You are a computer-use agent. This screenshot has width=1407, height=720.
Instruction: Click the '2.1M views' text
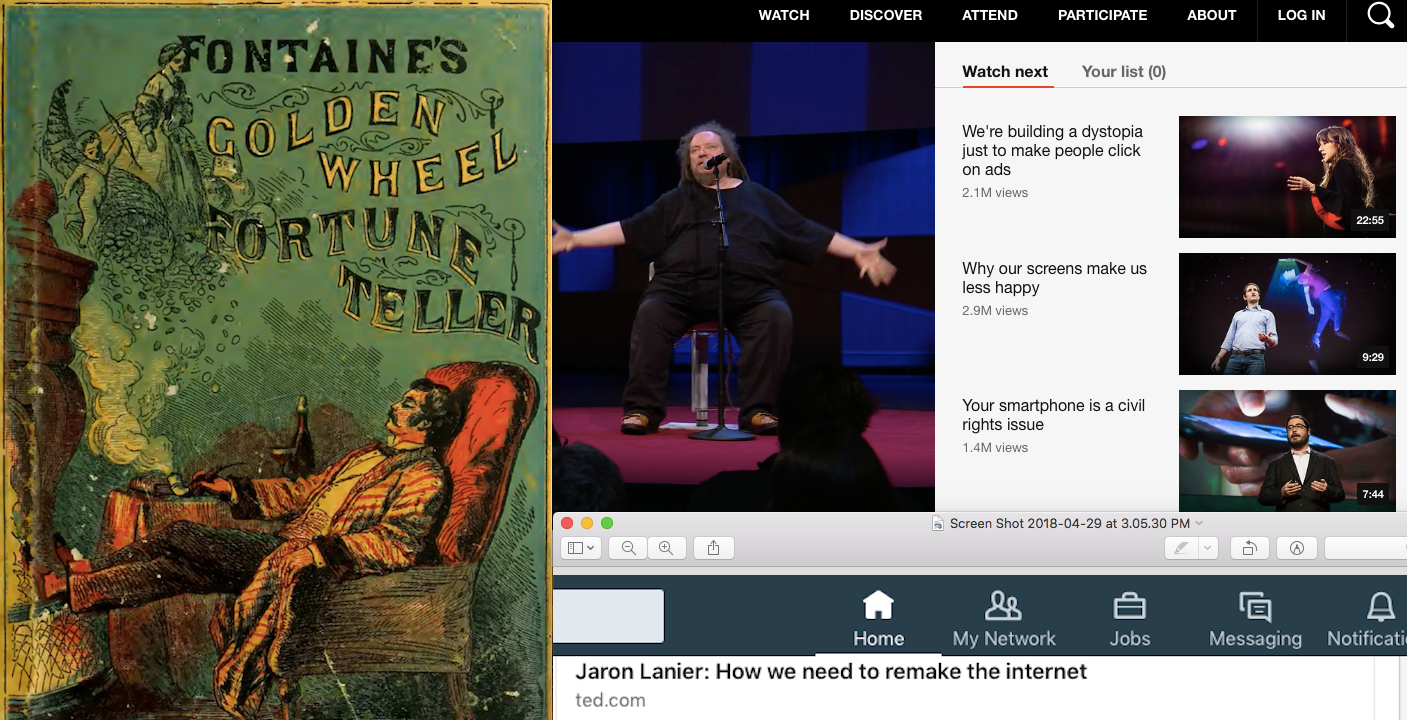[x=995, y=193]
